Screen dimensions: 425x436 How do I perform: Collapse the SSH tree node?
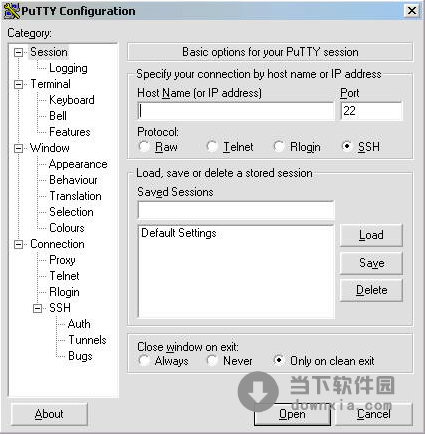coord(37,308)
